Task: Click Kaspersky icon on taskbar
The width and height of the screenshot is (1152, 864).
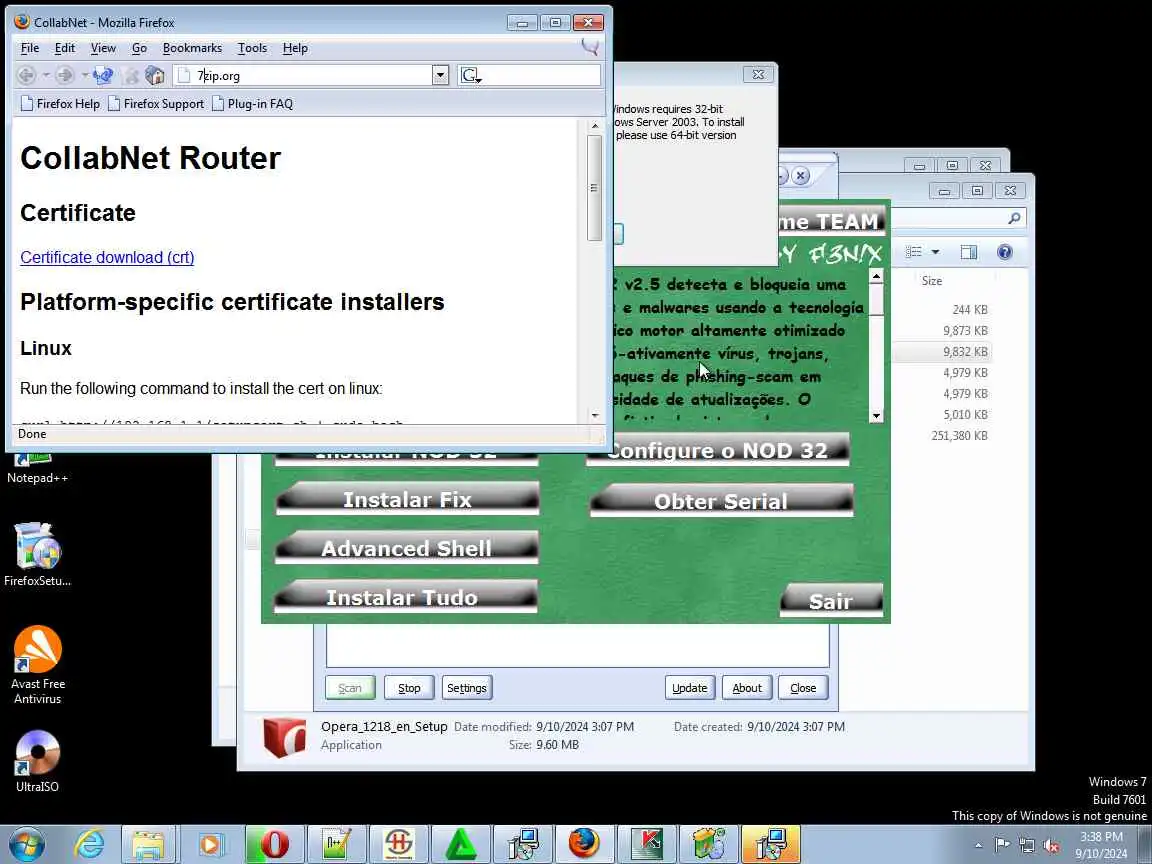Action: click(647, 844)
